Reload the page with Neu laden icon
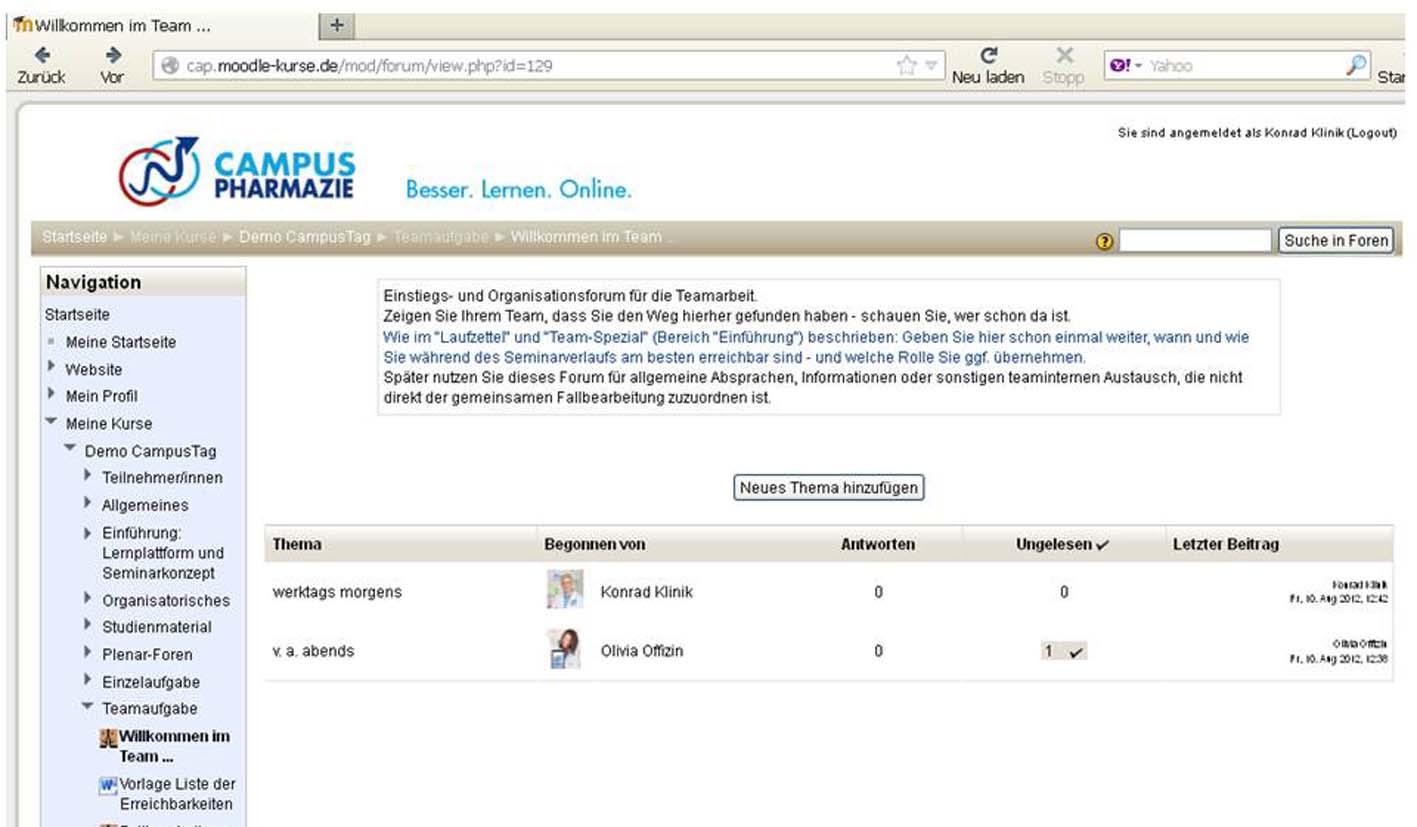Image resolution: width=1417 pixels, height=827 pixels. pos(988,56)
